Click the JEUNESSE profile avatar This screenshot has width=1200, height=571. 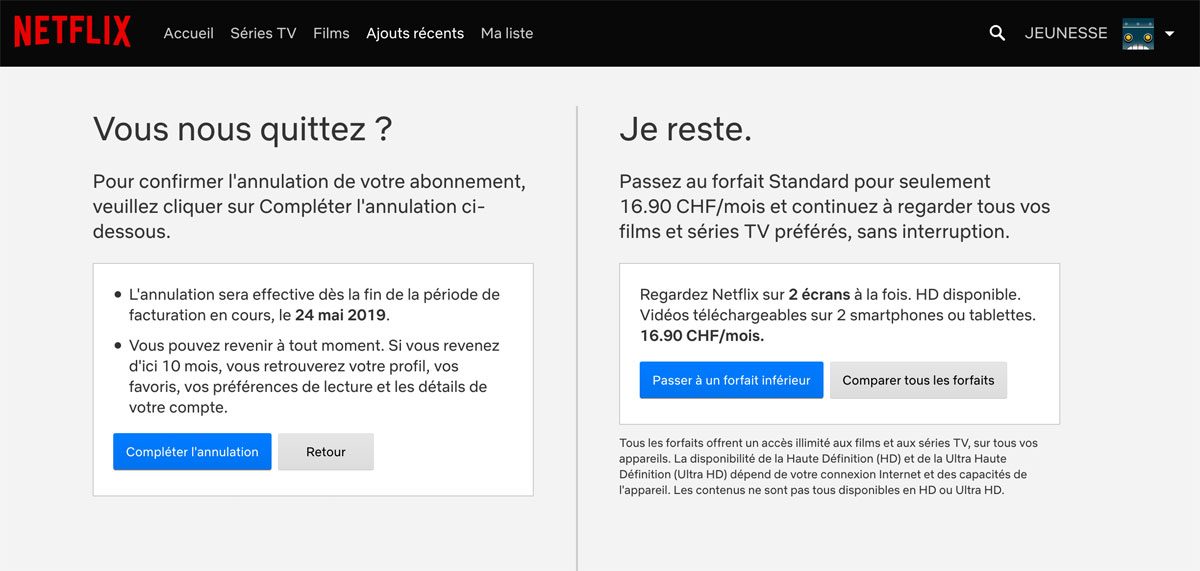click(1138, 33)
